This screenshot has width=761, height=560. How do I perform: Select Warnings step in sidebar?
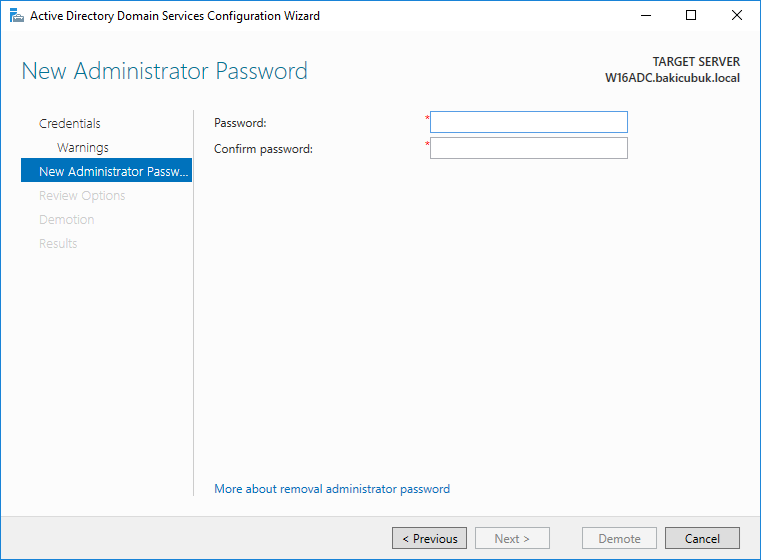coord(83,148)
